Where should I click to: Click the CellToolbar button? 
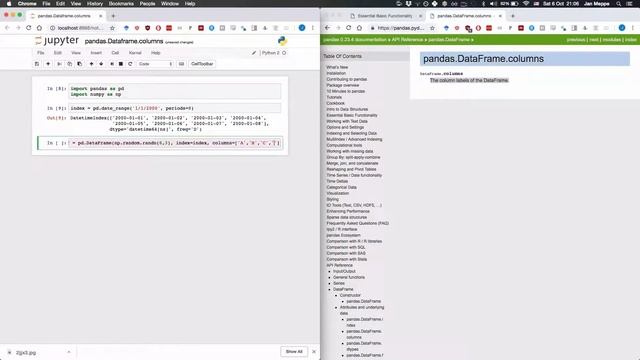pyautogui.click(x=202, y=64)
